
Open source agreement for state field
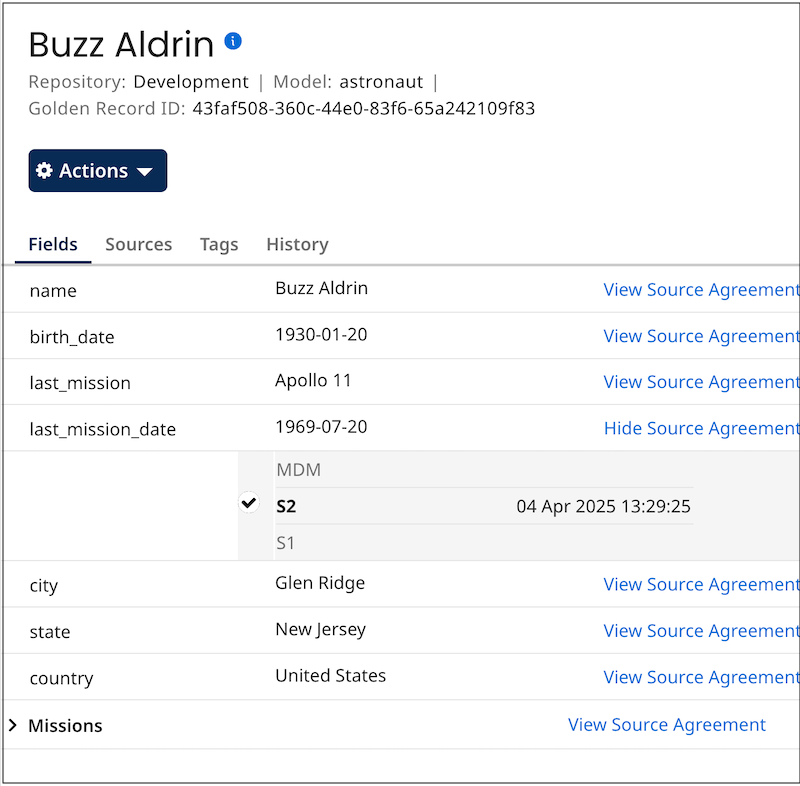point(700,631)
